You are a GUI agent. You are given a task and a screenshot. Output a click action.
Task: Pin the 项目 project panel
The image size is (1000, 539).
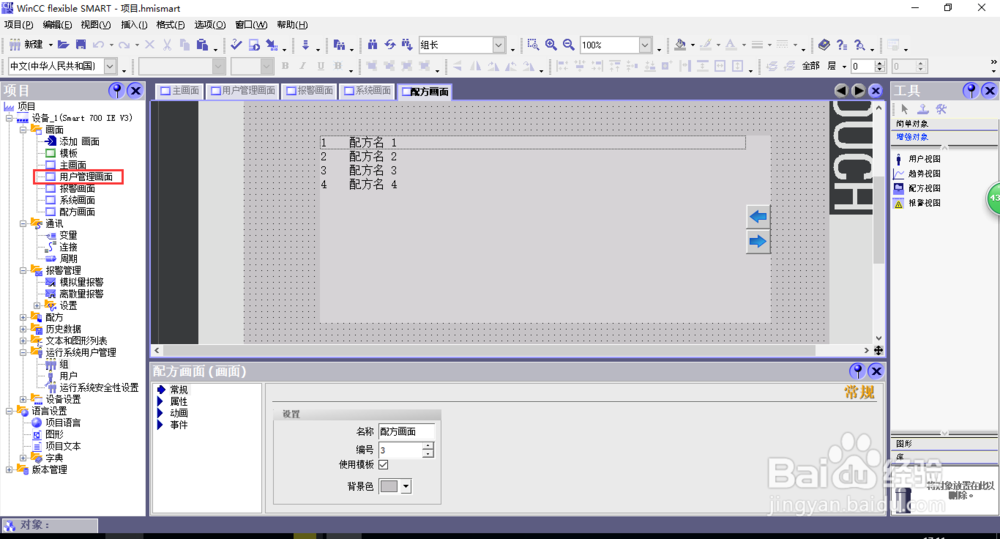coord(116,91)
